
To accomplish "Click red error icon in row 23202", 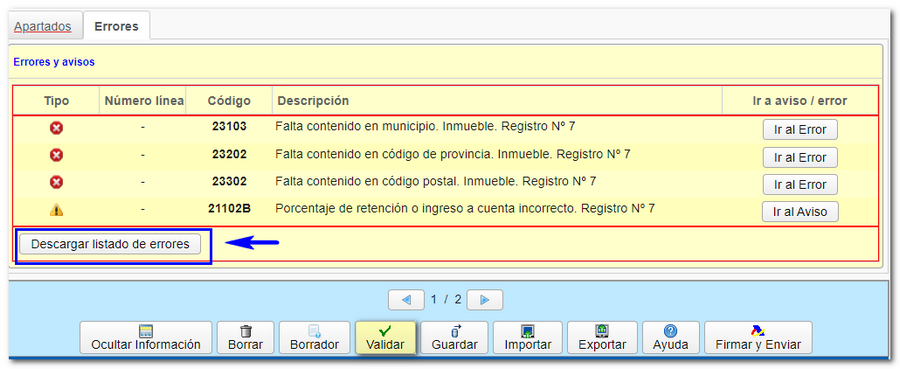I will click(x=56, y=155).
